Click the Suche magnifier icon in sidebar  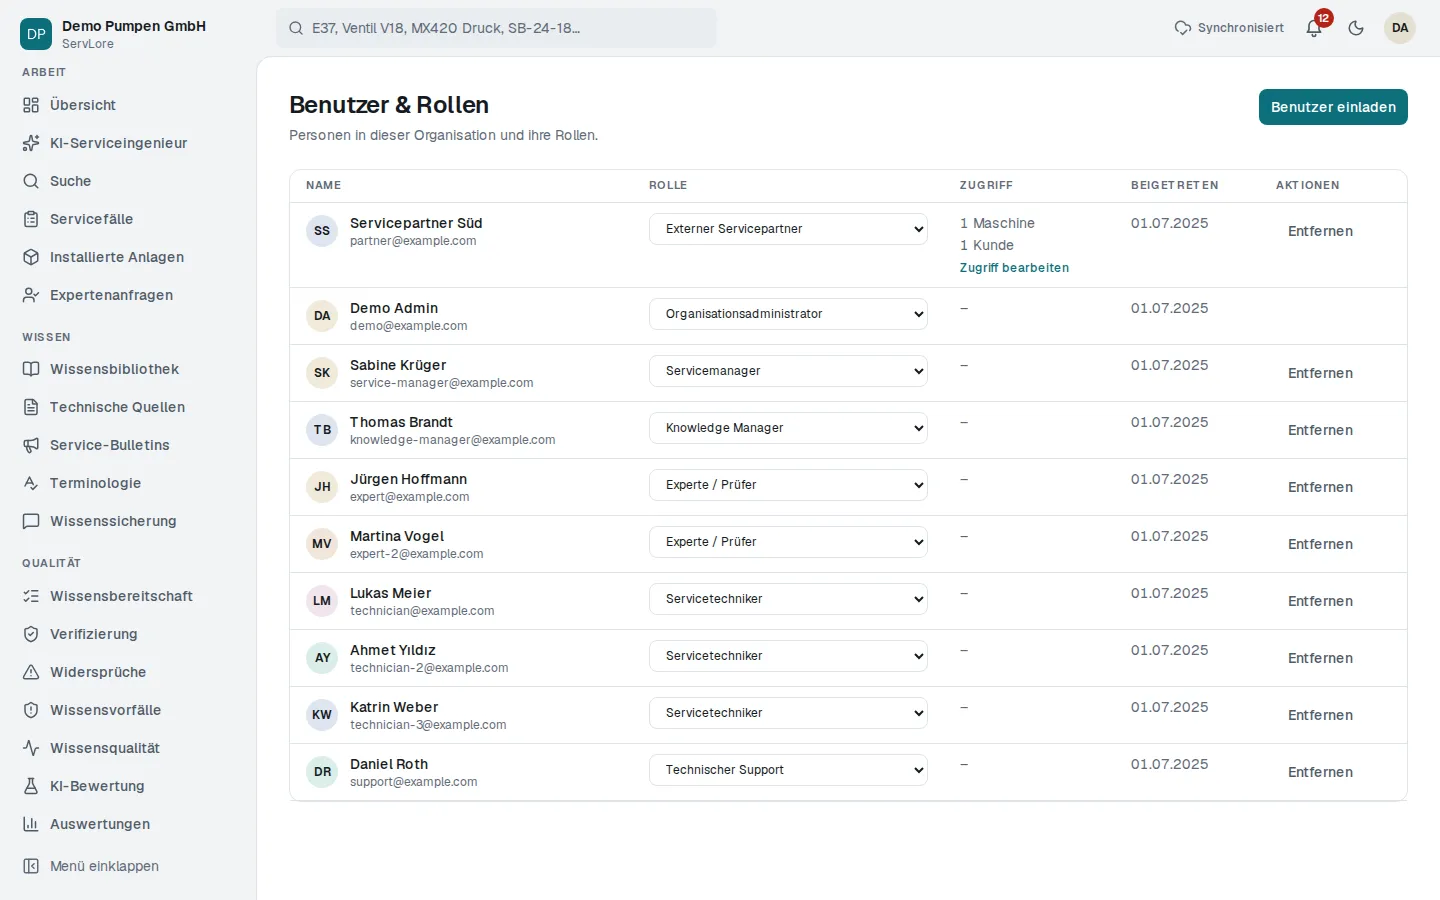(31, 181)
